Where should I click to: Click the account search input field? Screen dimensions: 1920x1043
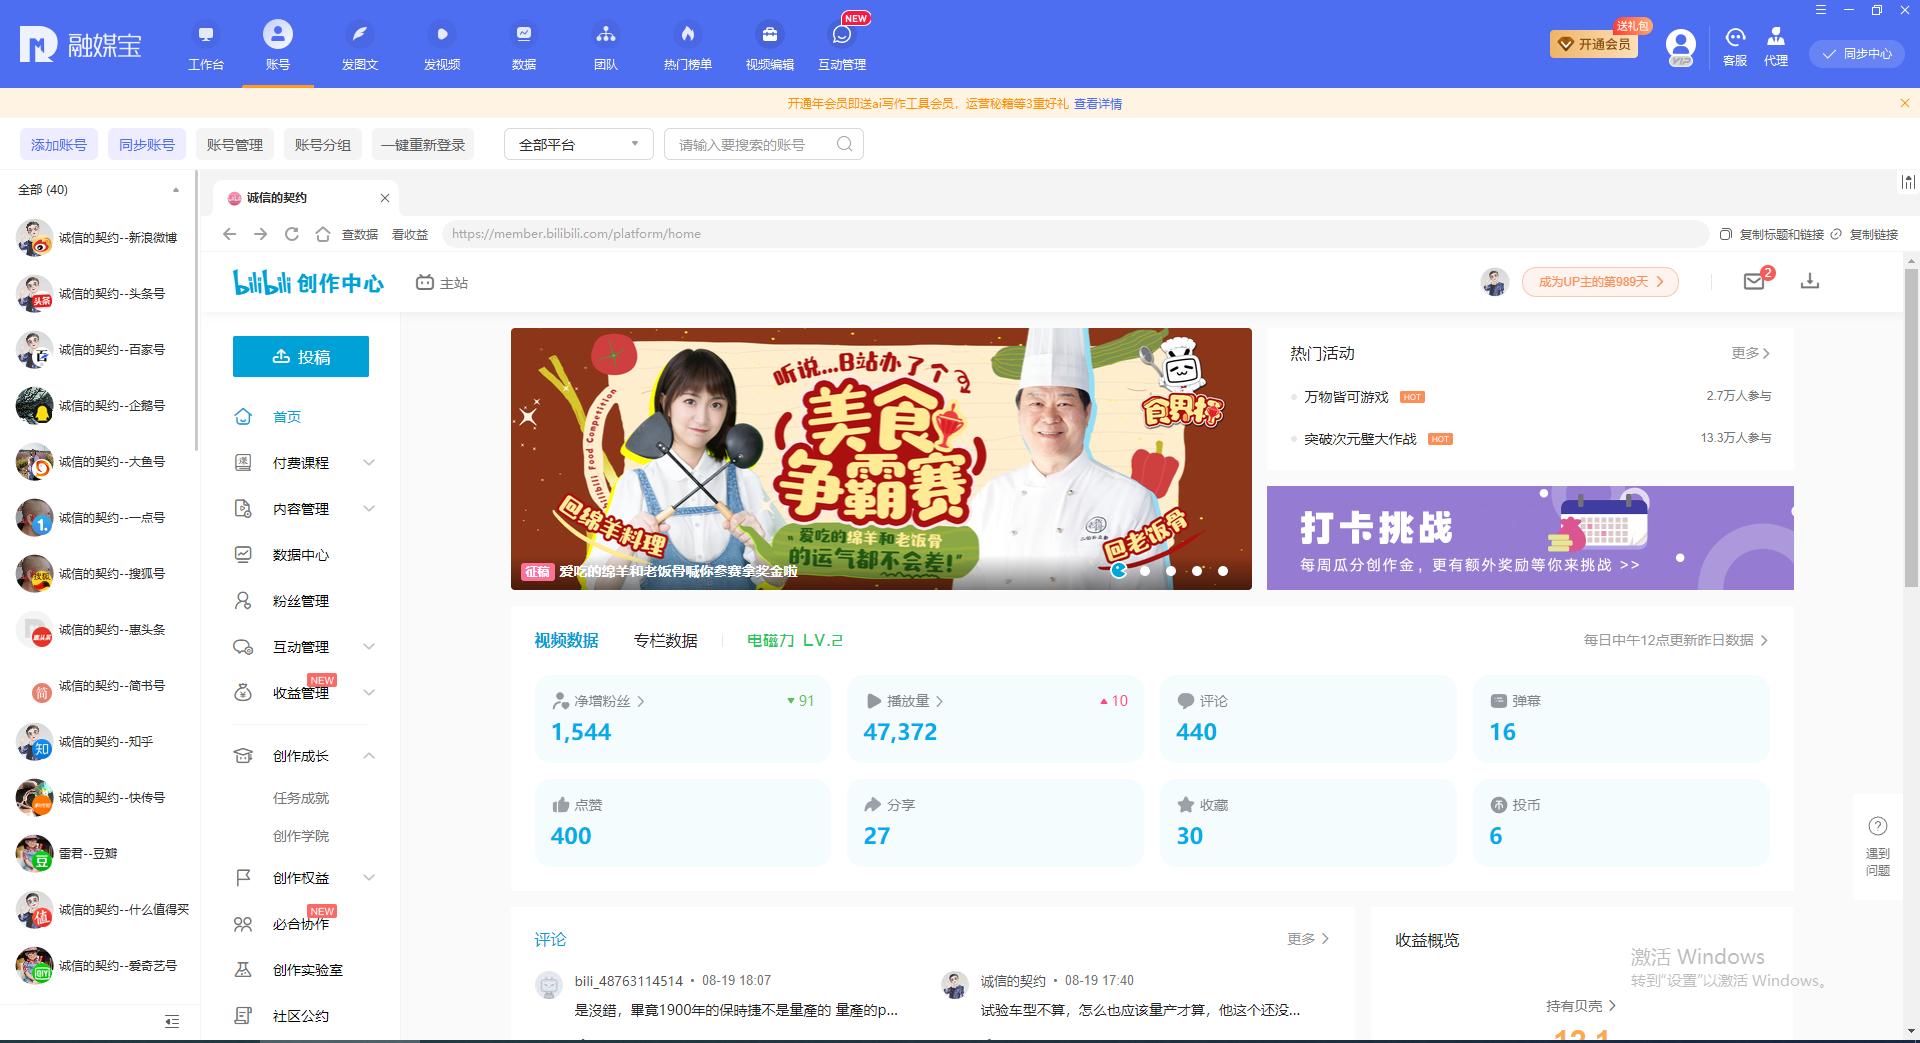(755, 143)
